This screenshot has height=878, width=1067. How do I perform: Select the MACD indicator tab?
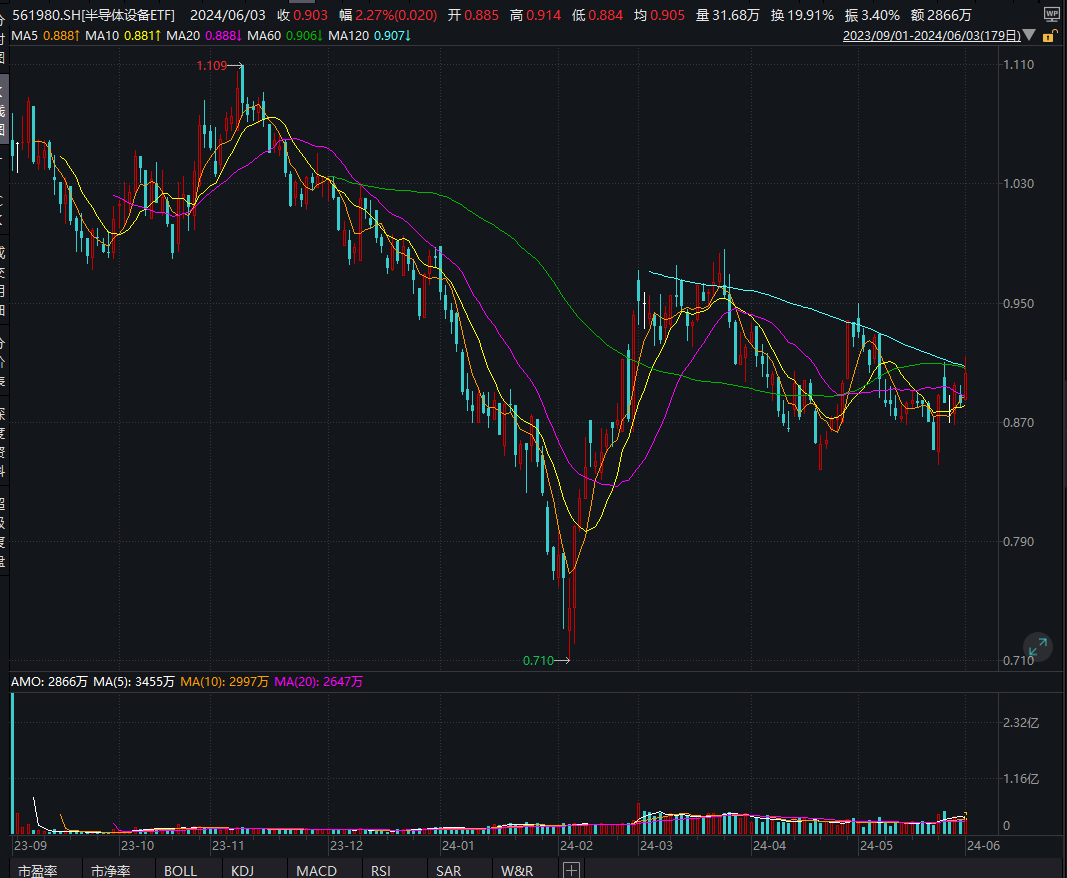click(317, 871)
